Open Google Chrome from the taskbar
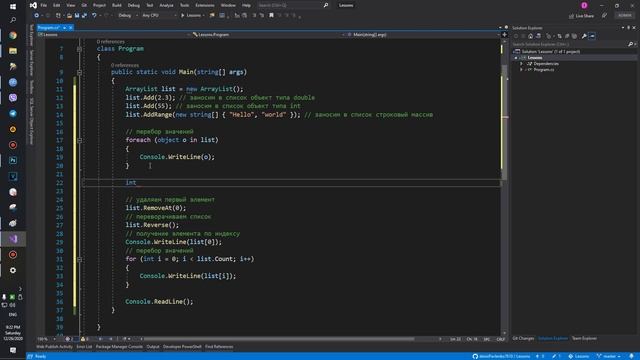640x360 pixels. click(13, 36)
